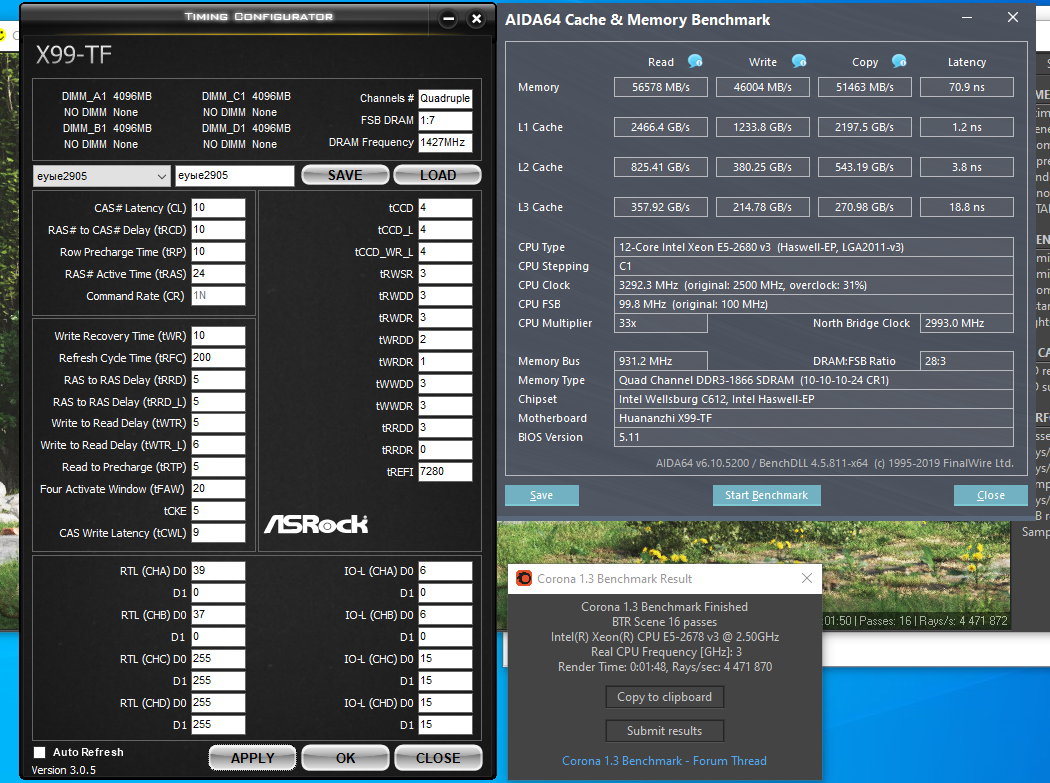The width and height of the screenshot is (1050, 783).
Task: Click the Memory Type Quad Channel DDR3-1866 field
Action: point(814,380)
